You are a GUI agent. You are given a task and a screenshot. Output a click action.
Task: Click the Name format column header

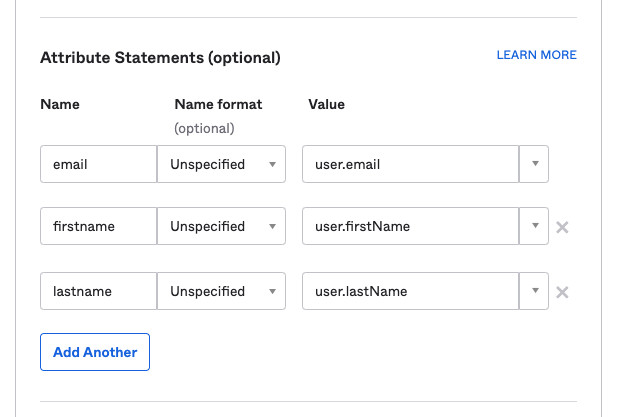click(218, 104)
